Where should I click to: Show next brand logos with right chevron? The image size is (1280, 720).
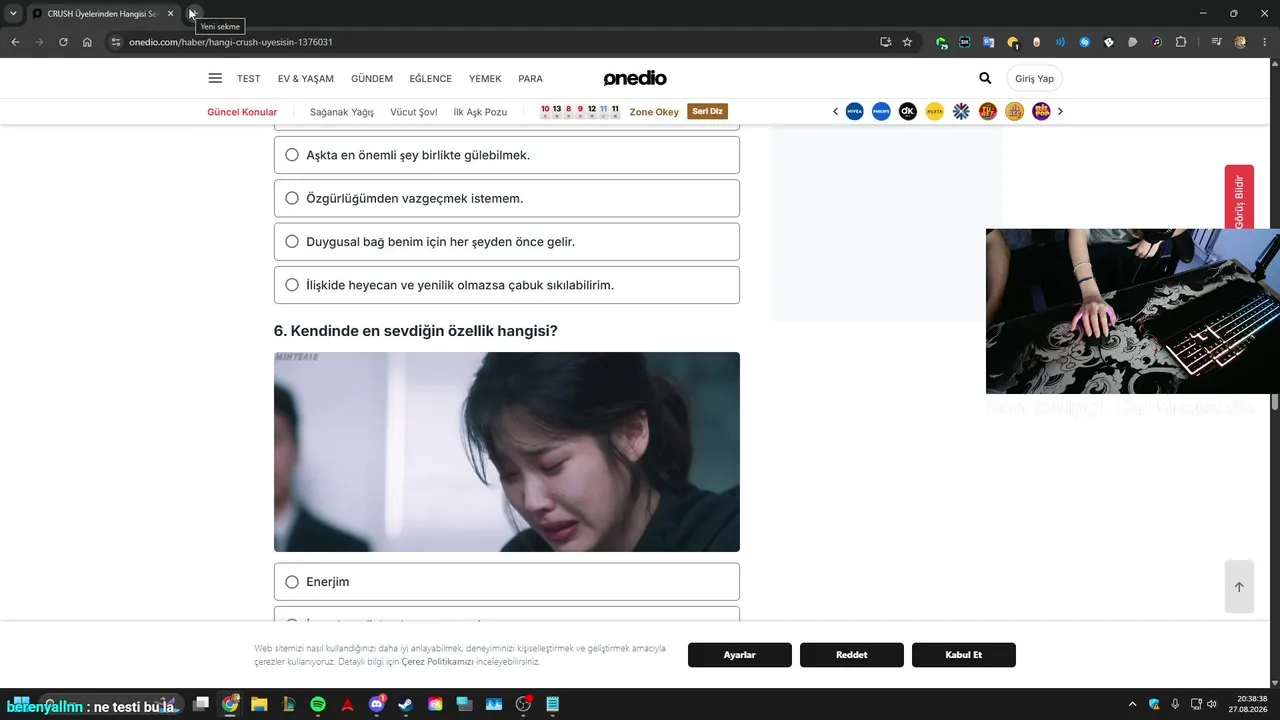pos(1060,112)
